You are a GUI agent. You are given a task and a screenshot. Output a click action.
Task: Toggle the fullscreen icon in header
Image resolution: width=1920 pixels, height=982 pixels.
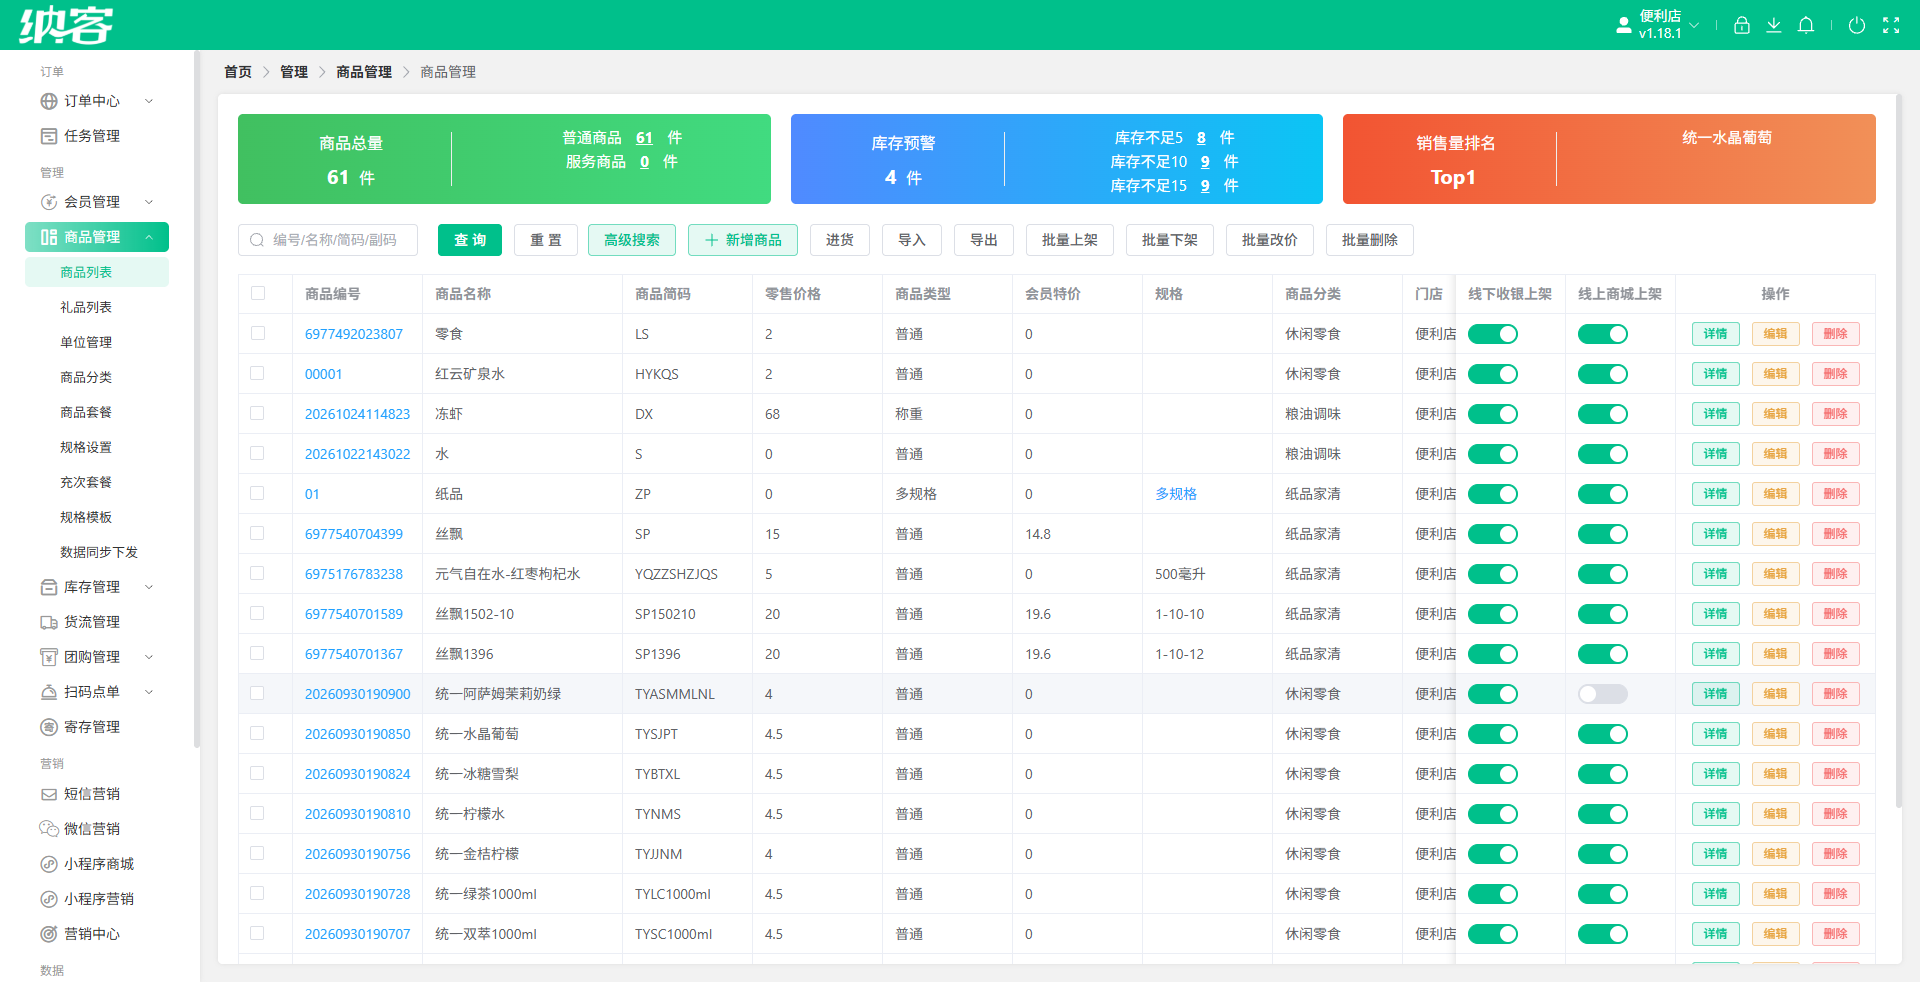click(x=1891, y=25)
